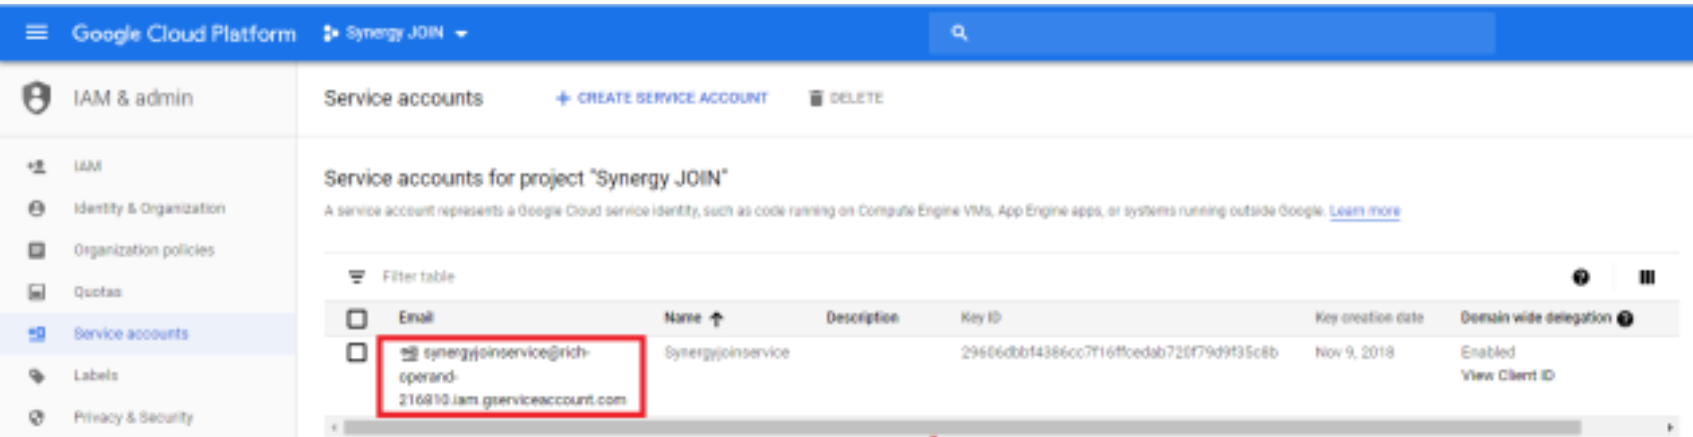Click the Synergyjoinservice name cell

tap(727, 353)
